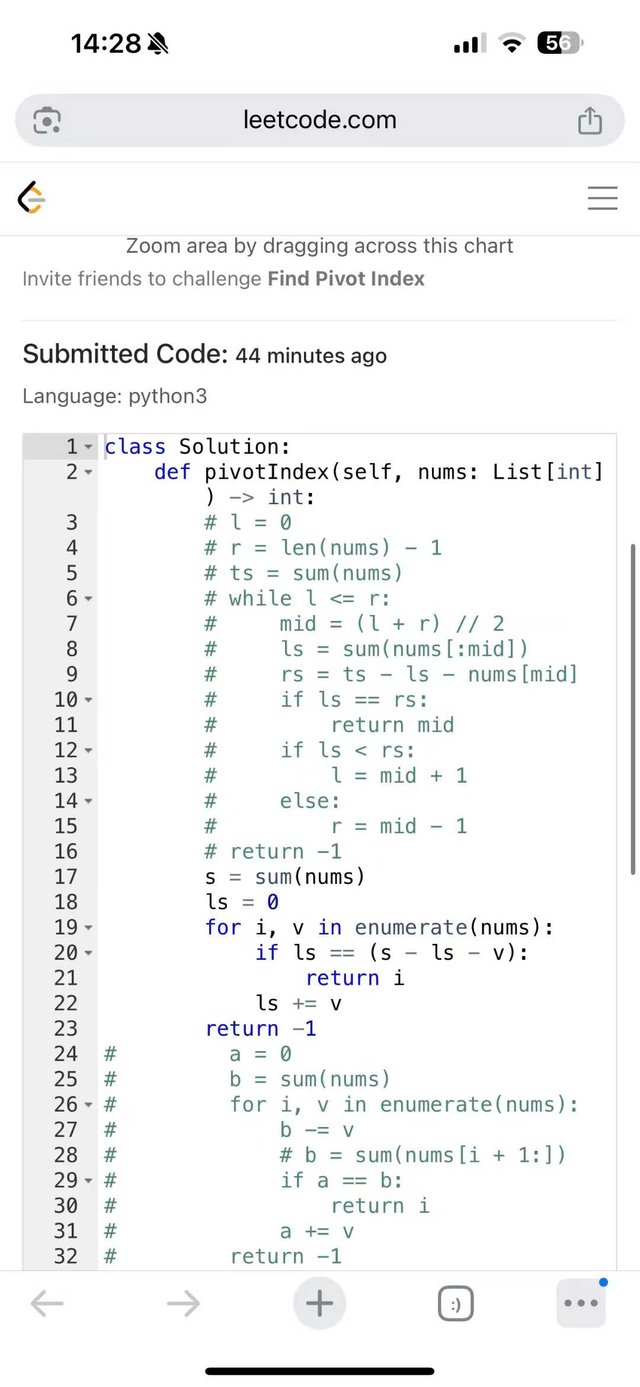Collapse the fold arrow at line 29

pos(88,1181)
